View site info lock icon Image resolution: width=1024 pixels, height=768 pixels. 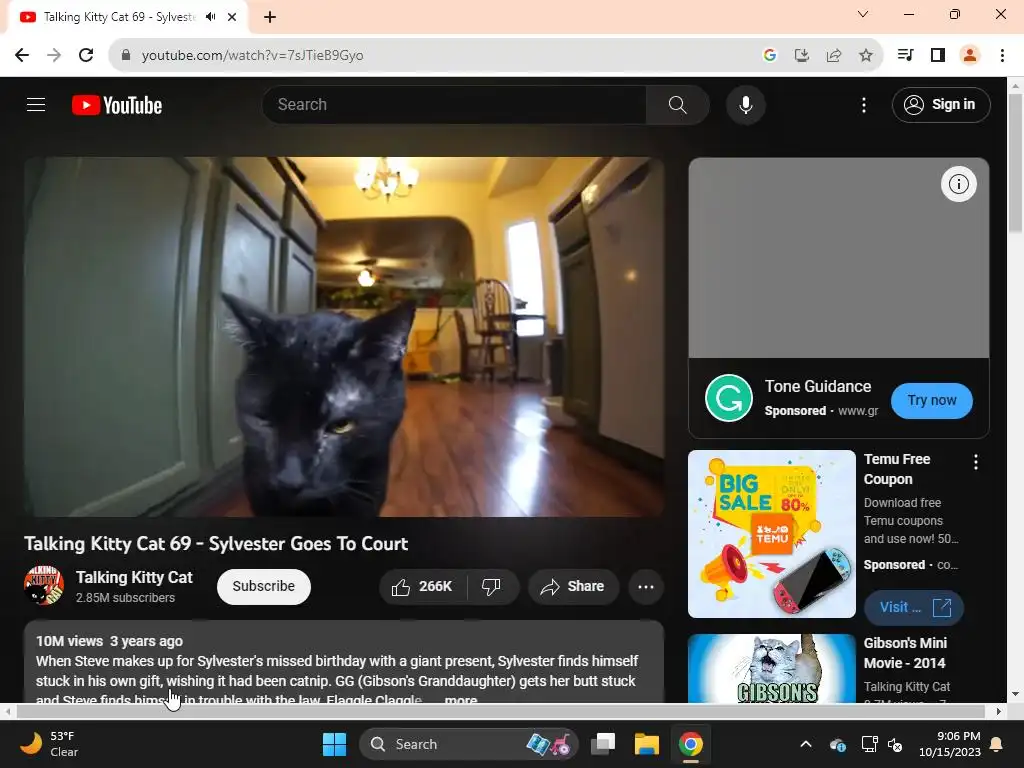point(126,56)
